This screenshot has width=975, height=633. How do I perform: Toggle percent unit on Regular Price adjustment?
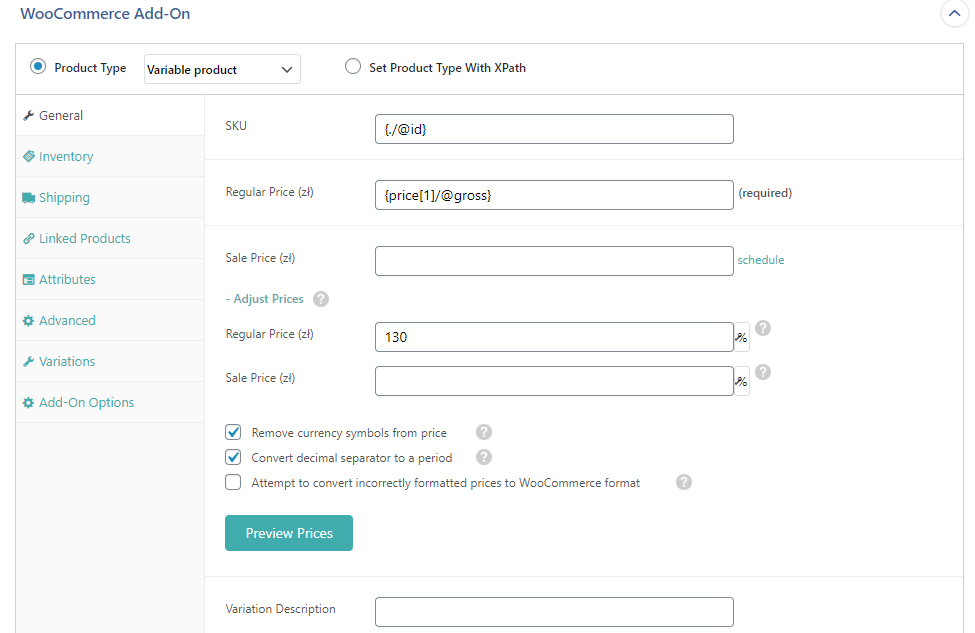point(742,338)
